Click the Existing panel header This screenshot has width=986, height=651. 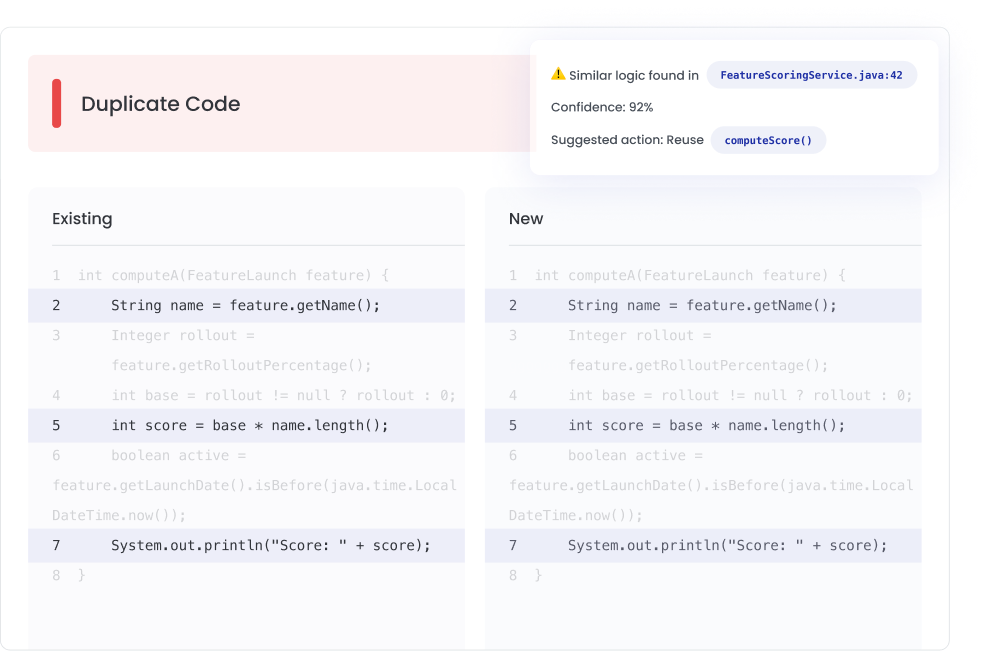(x=82, y=218)
